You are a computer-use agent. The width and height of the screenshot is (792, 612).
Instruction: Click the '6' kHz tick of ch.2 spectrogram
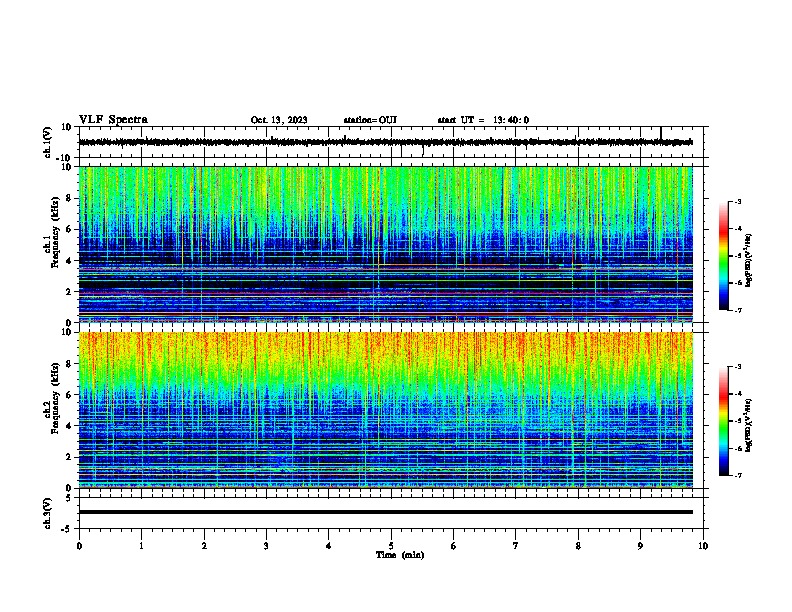pos(69,395)
